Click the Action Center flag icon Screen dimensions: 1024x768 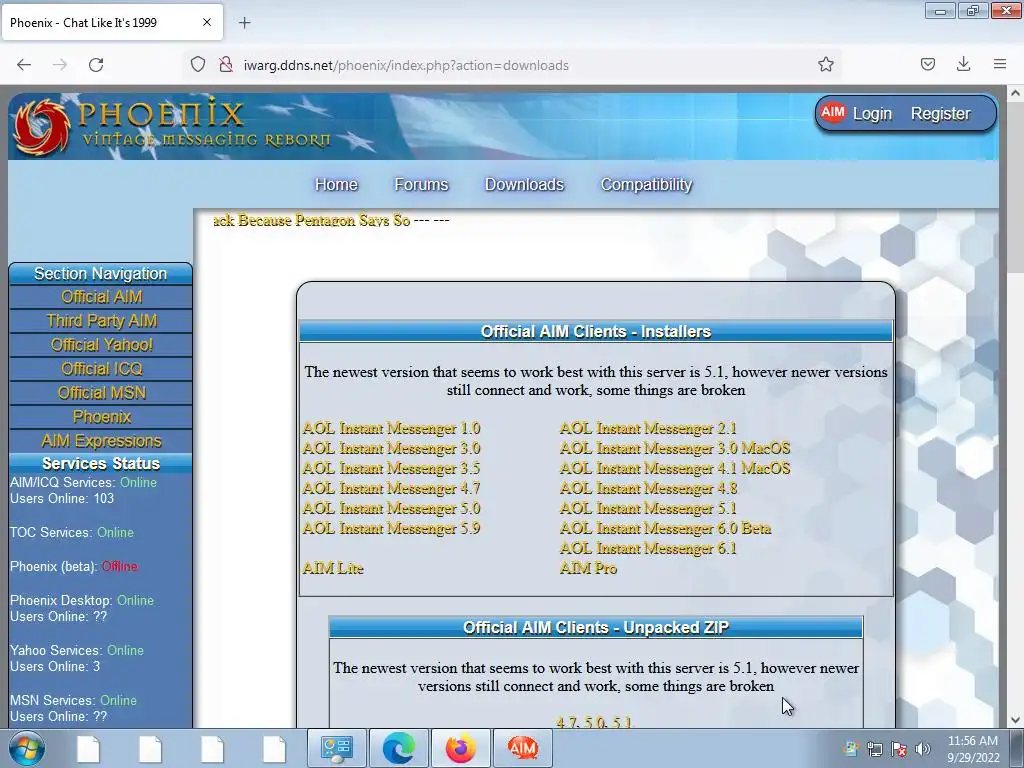[899, 749]
